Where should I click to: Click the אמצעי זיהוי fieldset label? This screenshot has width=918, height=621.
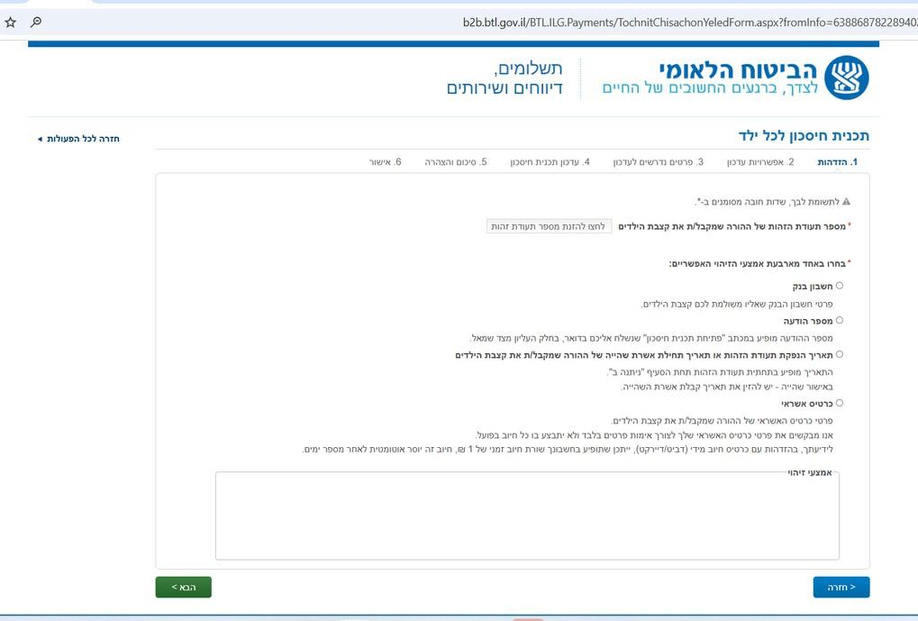(x=810, y=472)
